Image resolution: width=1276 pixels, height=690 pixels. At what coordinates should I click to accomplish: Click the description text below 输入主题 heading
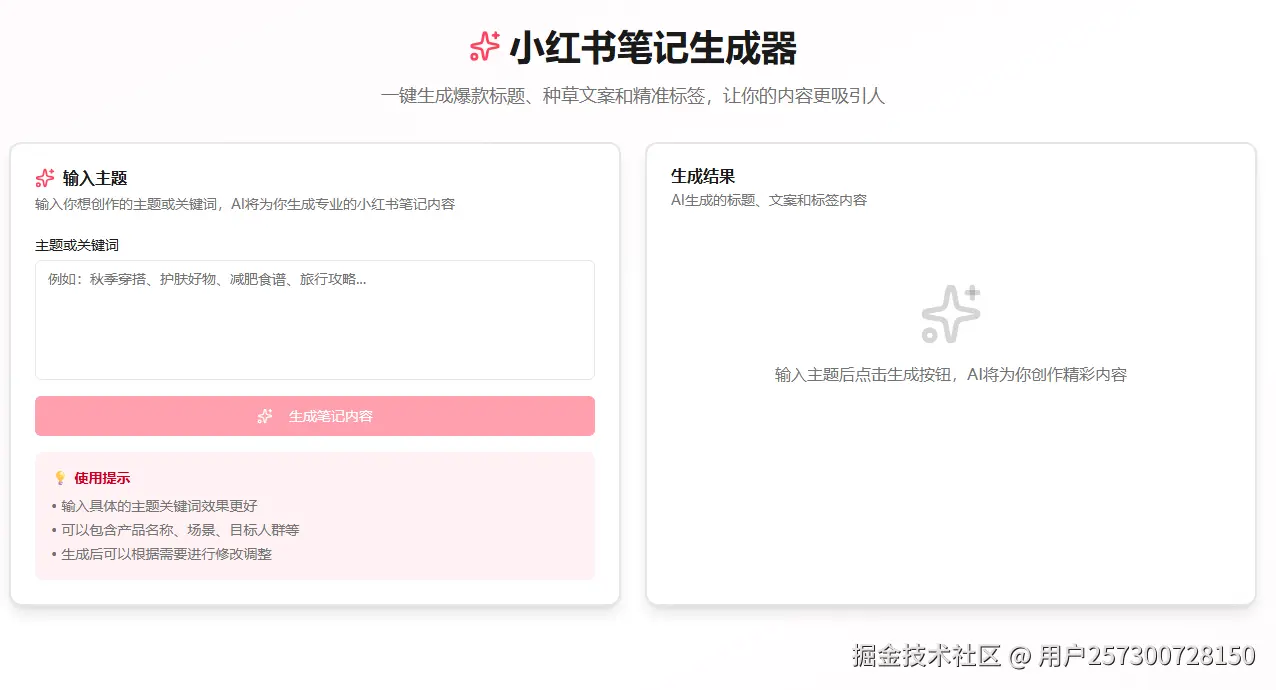click(245, 204)
